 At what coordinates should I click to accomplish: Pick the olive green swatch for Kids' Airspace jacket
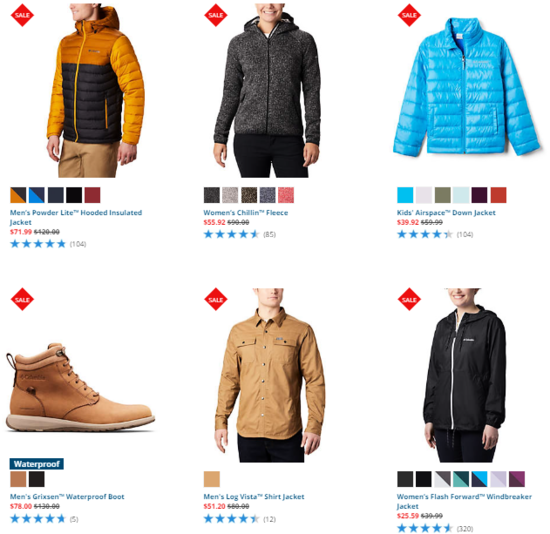tap(442, 195)
